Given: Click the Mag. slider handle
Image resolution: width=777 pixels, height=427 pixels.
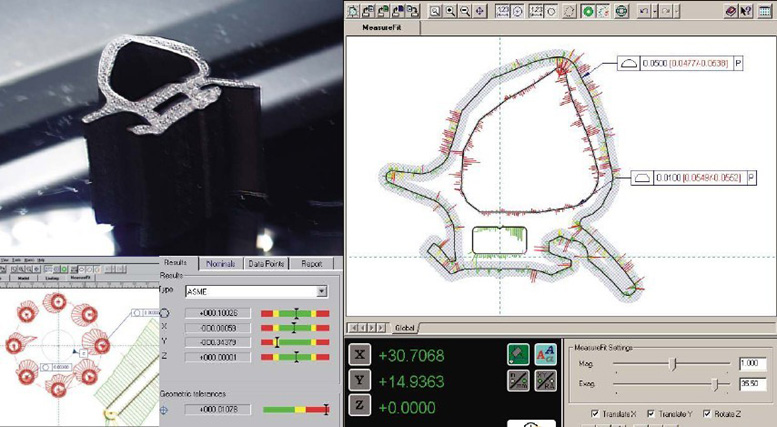Looking at the screenshot, I should [673, 364].
